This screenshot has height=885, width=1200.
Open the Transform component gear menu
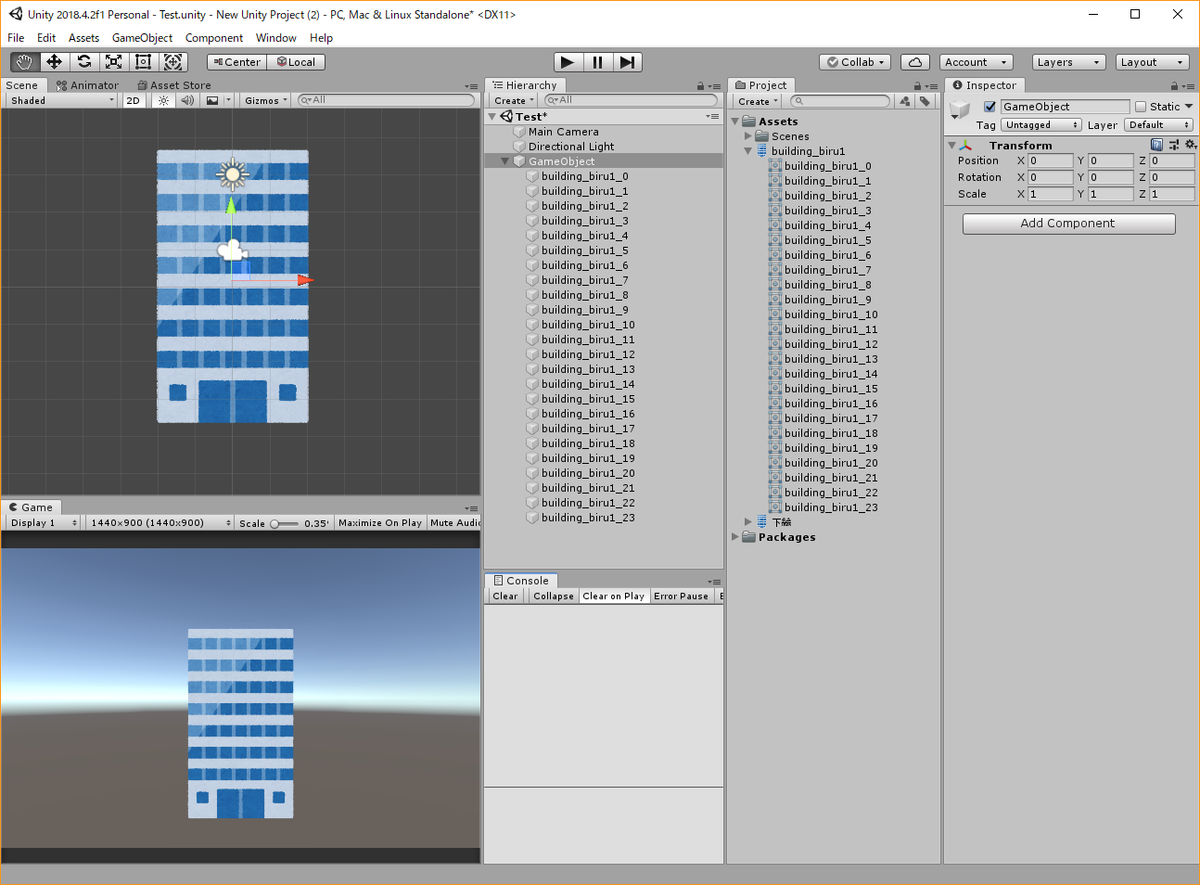(1189, 145)
